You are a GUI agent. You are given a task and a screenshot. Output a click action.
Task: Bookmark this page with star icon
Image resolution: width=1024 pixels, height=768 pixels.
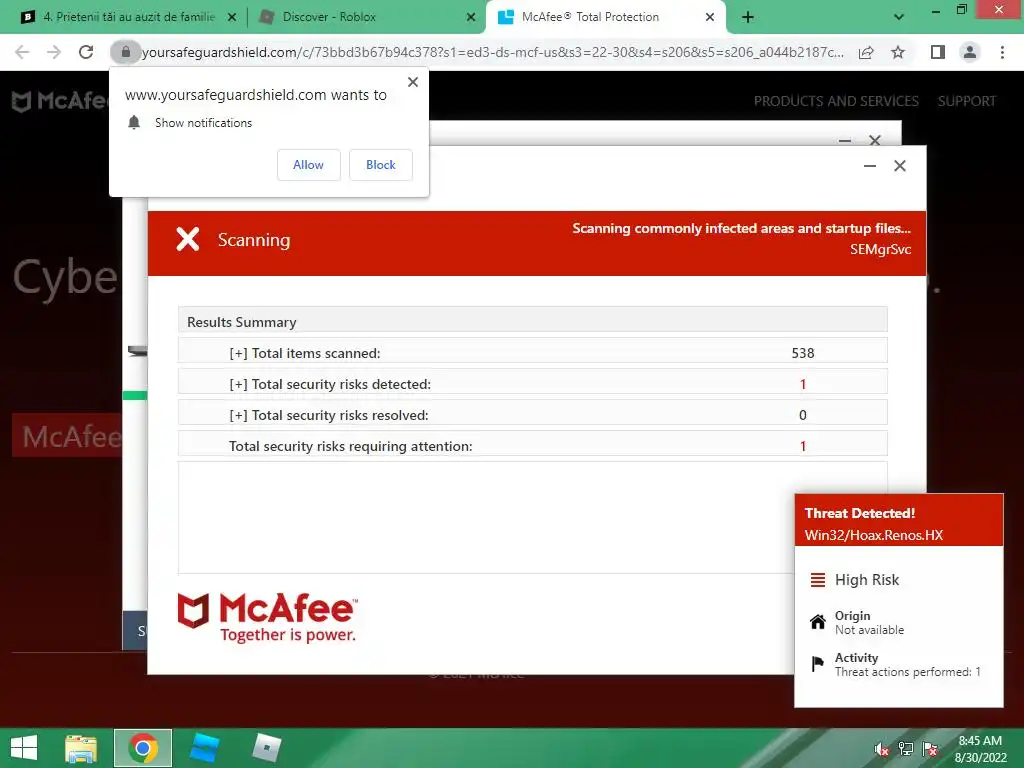pyautogui.click(x=898, y=52)
